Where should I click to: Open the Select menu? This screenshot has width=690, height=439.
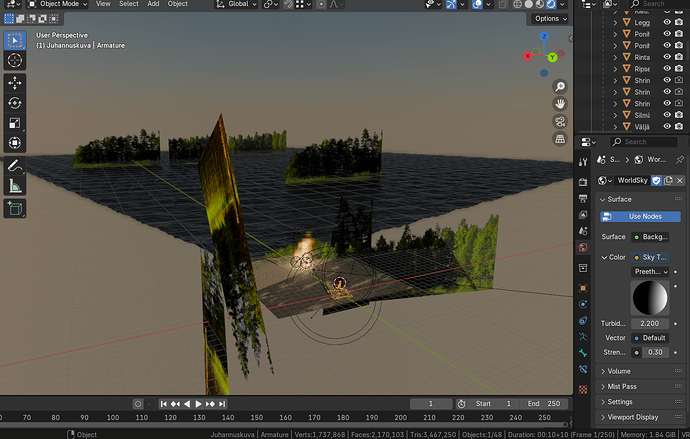128,4
